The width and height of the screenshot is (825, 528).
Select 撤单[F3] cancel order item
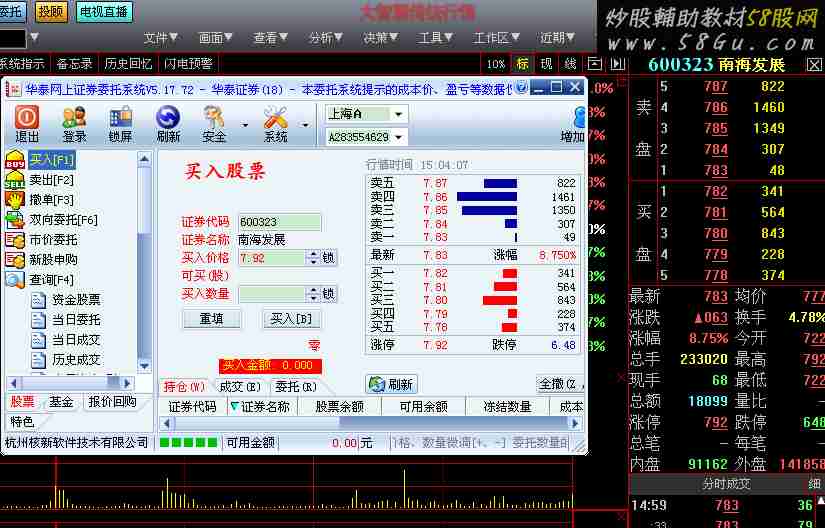click(x=51, y=200)
